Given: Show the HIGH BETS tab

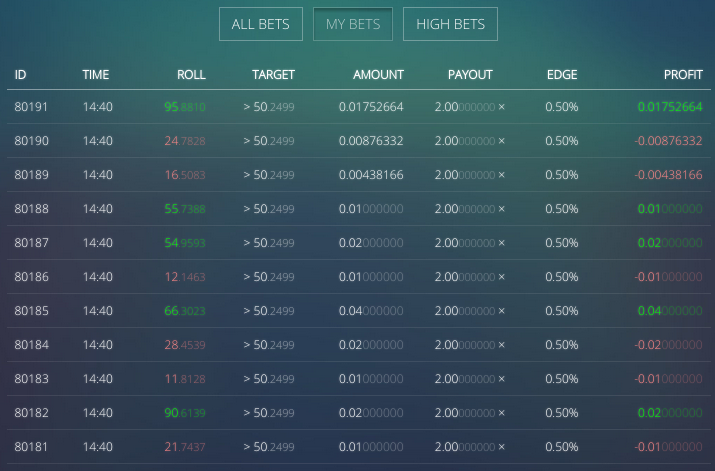Looking at the screenshot, I should [x=450, y=24].
